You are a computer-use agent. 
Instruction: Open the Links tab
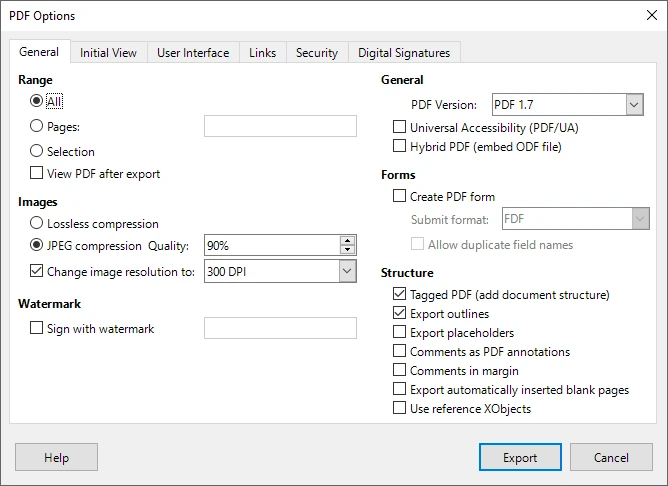tap(262, 52)
